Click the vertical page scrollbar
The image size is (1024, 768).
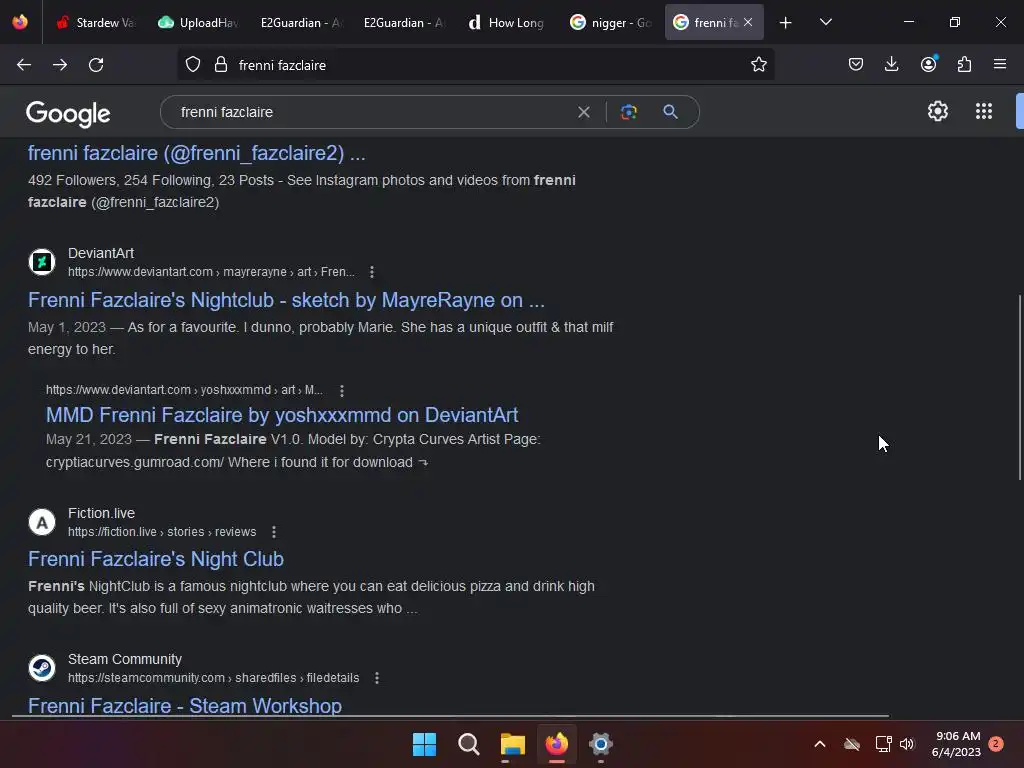[1020, 388]
